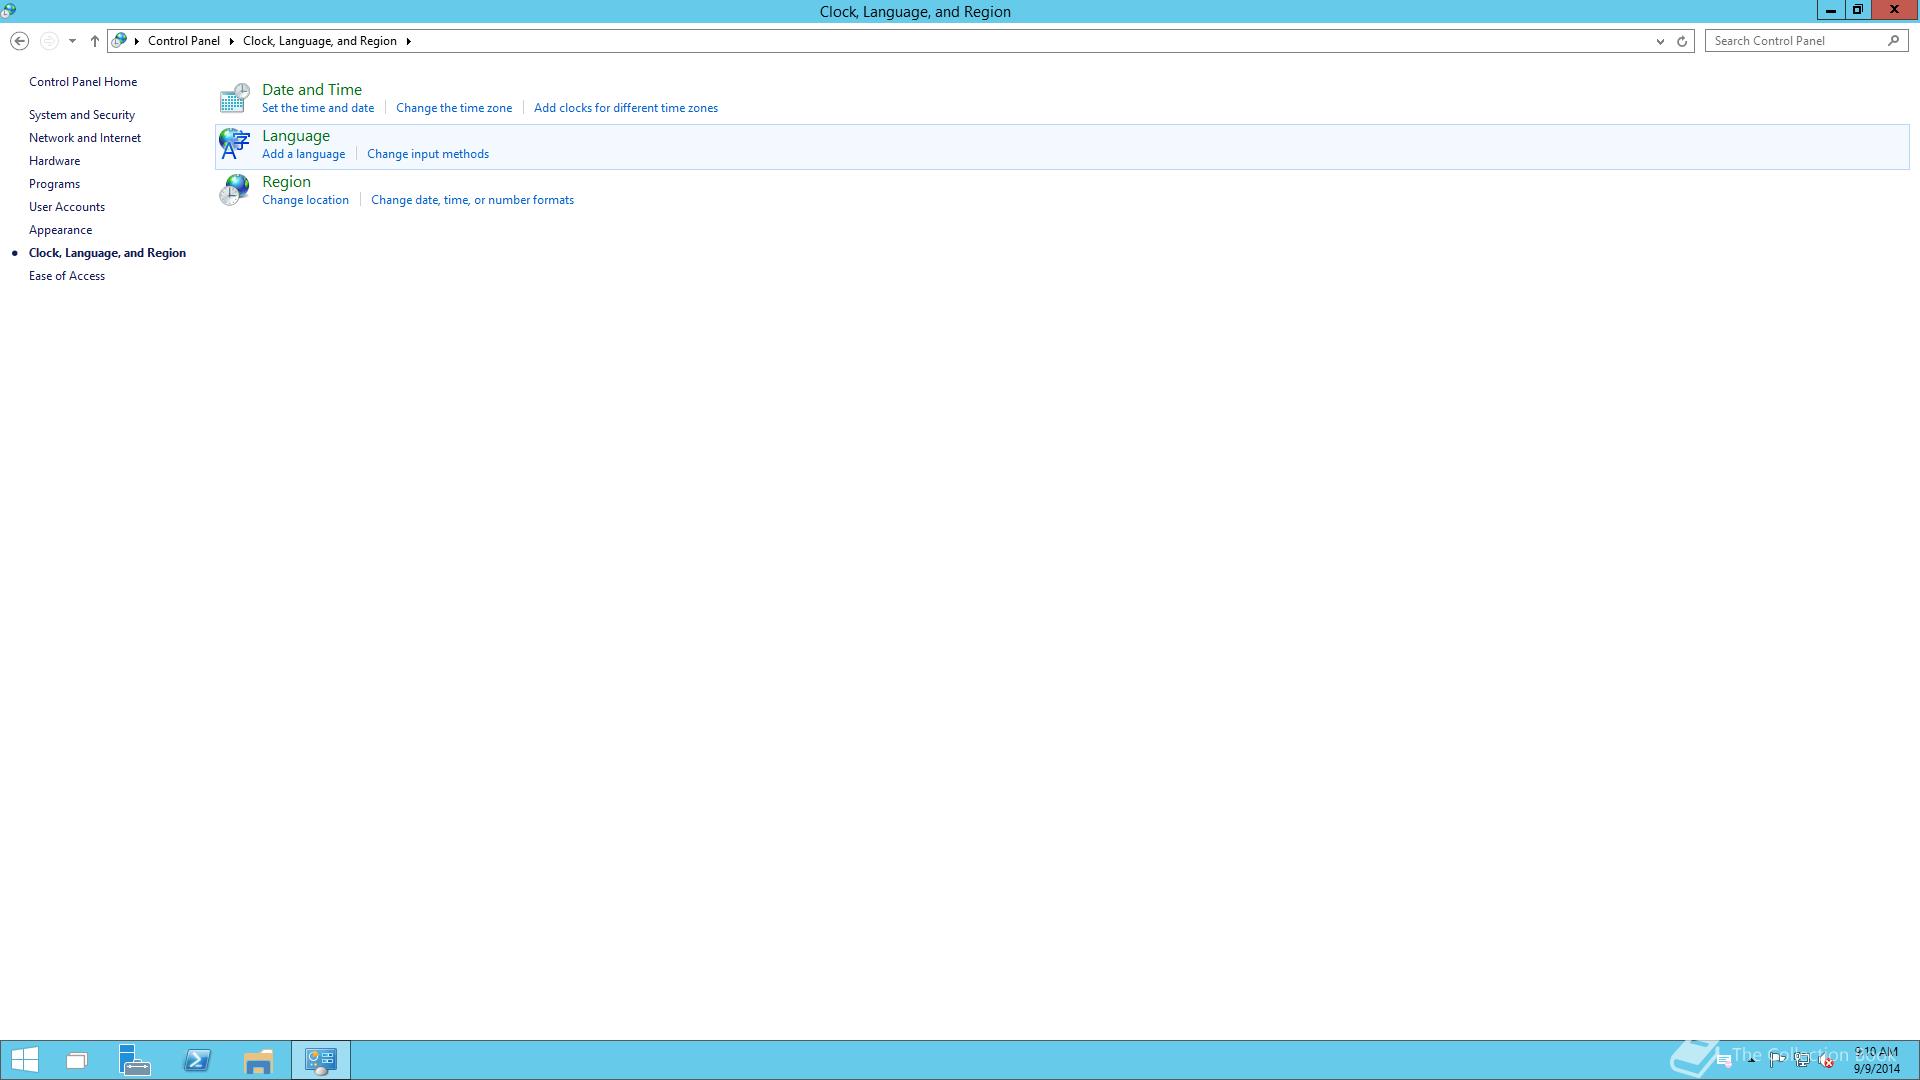Open the recent locations dropdown arrow
Screen dimensions: 1920x1080
[x=72, y=41]
